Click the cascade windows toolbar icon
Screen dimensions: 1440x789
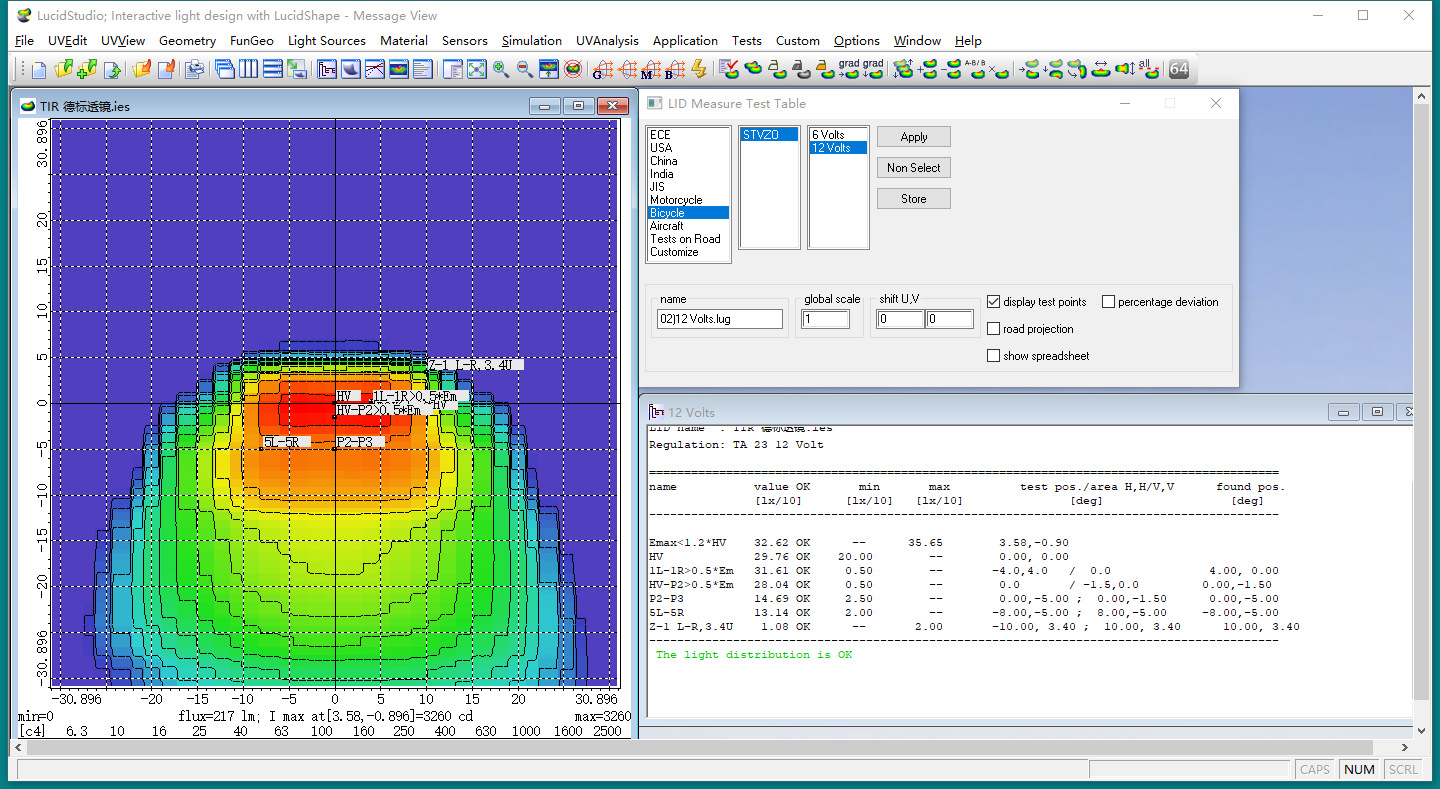pos(225,69)
